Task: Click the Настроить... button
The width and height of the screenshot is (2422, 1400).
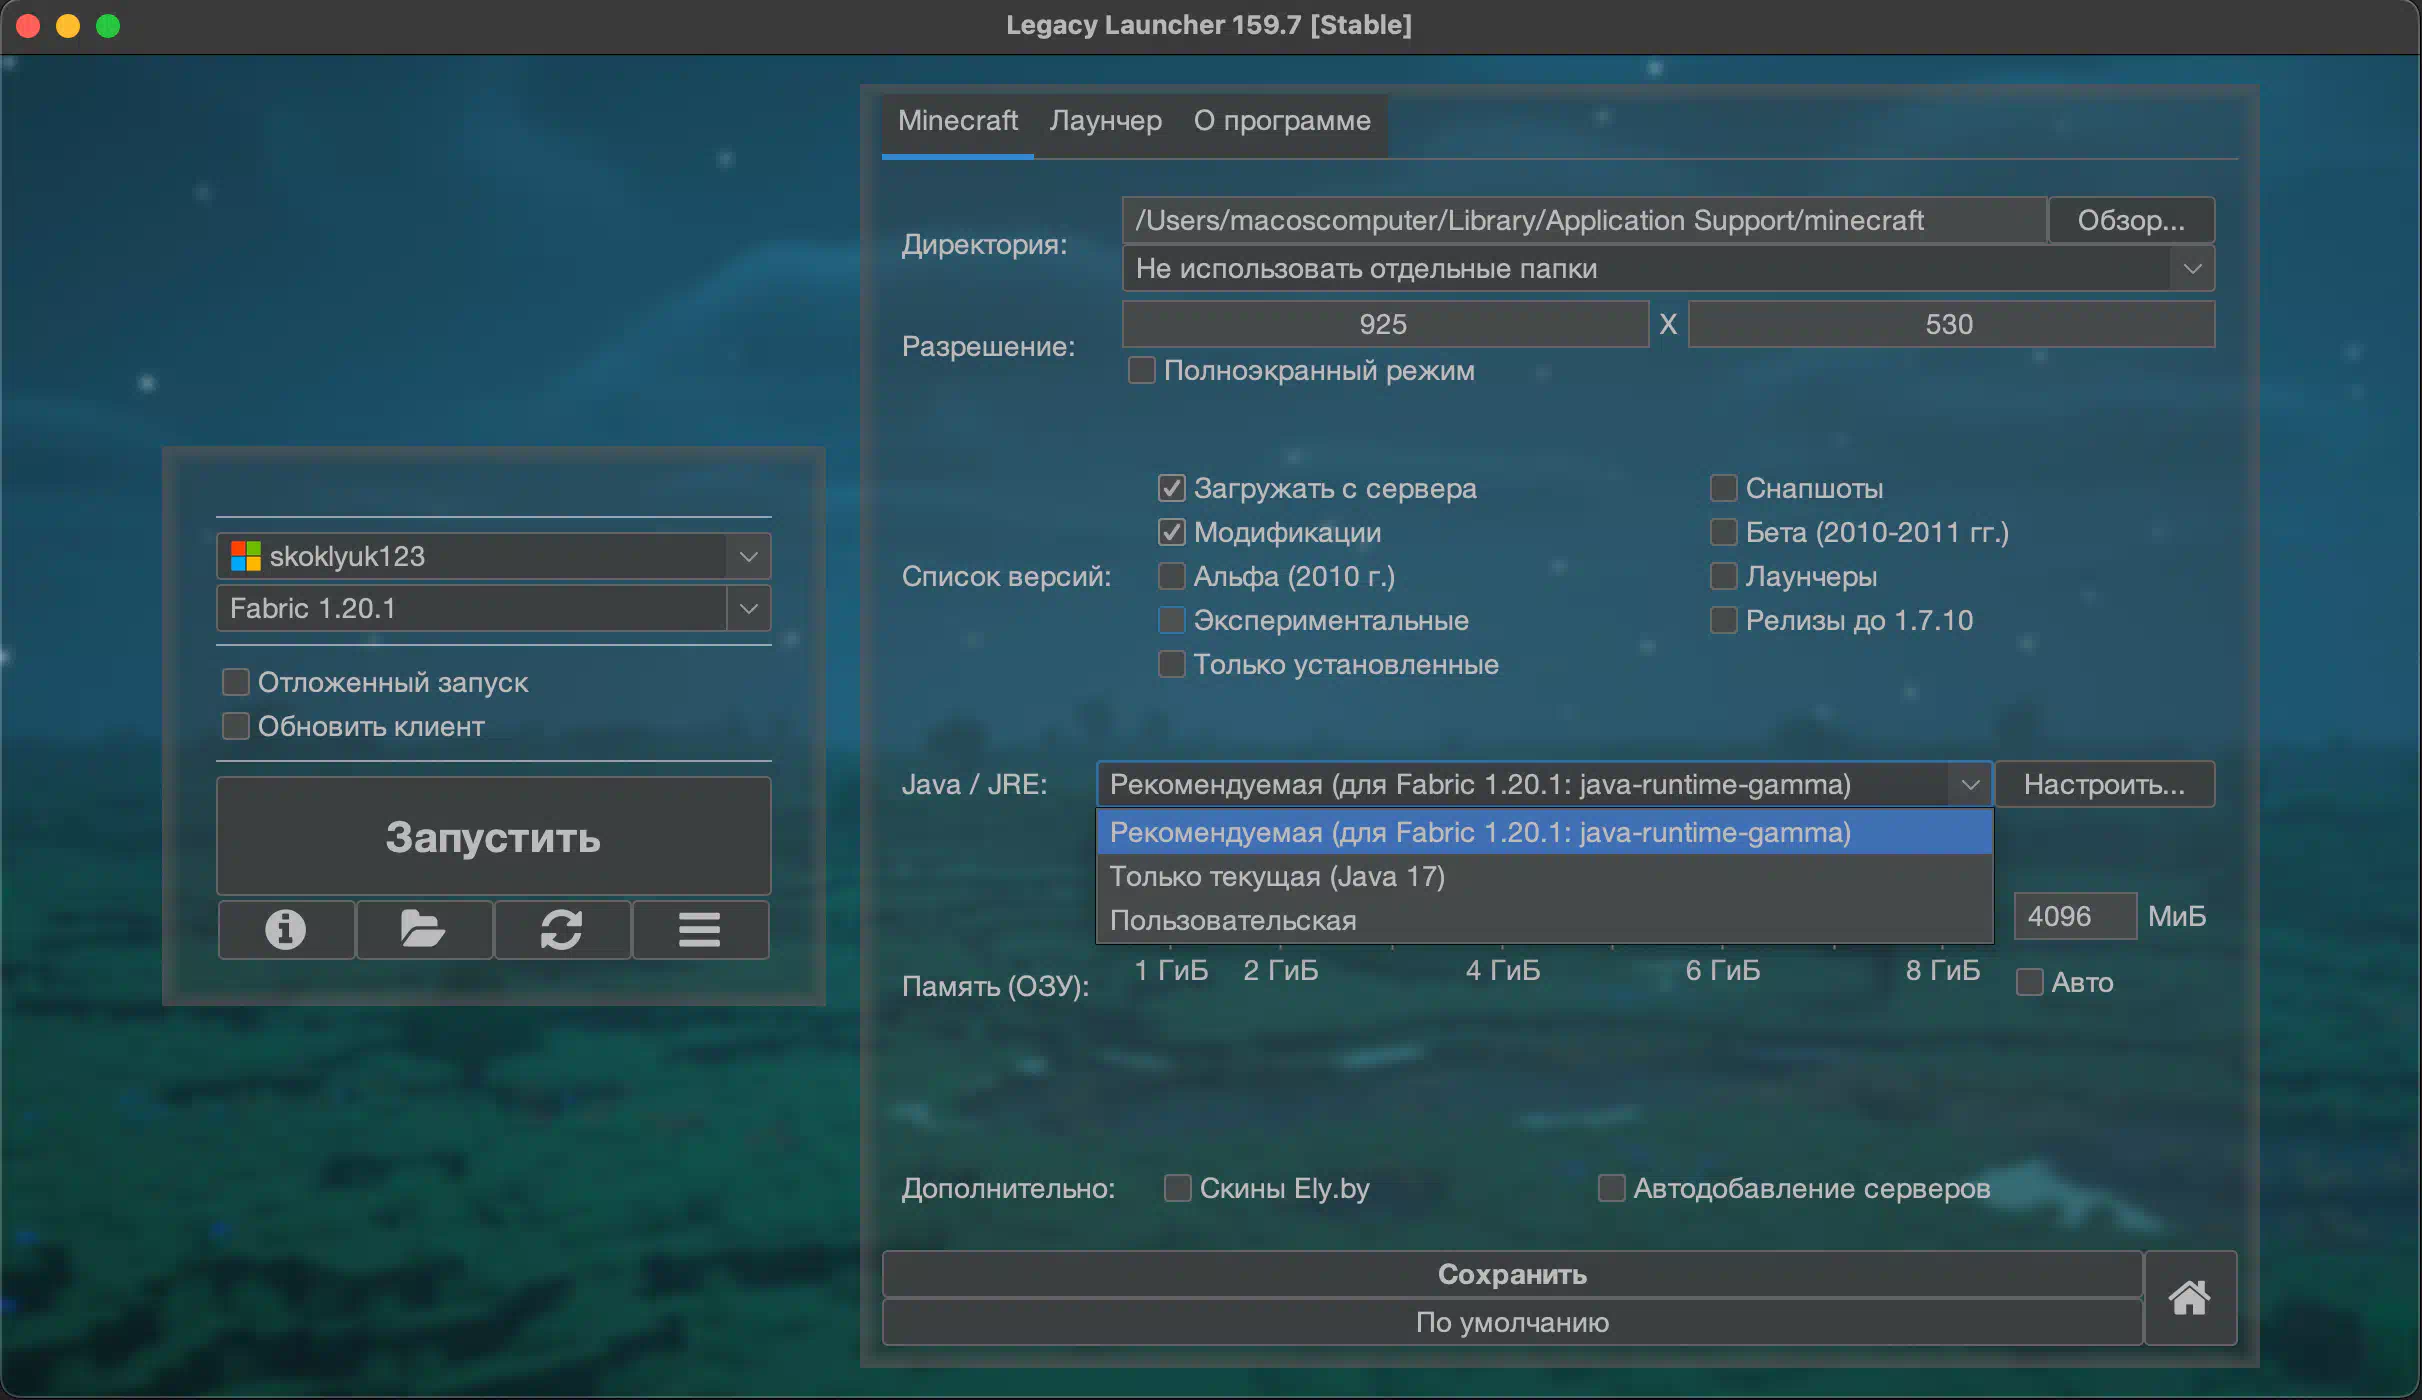Action: [x=2104, y=784]
